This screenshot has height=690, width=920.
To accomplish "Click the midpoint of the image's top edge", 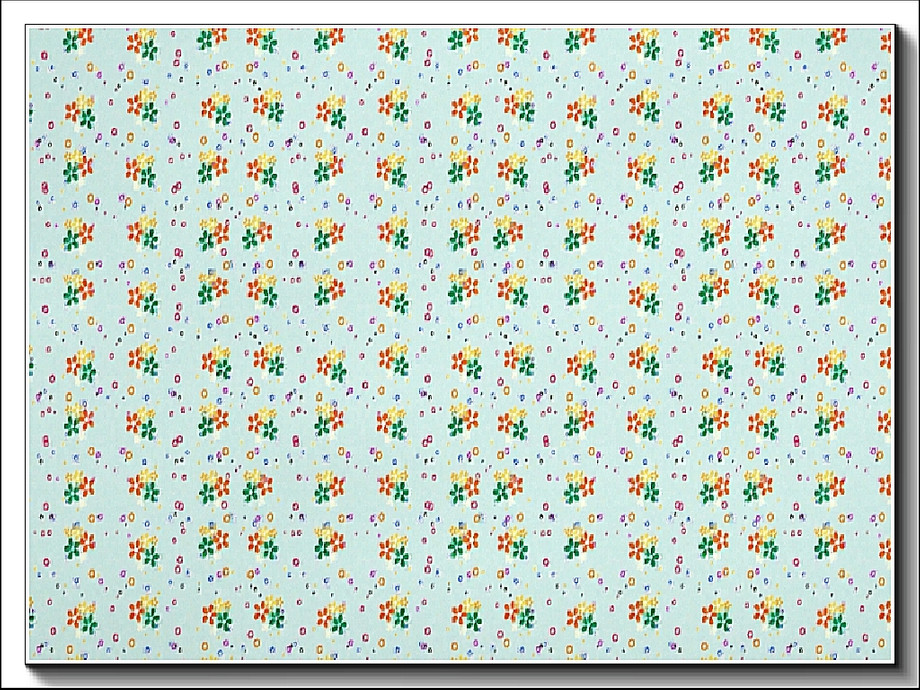I will point(459,28).
